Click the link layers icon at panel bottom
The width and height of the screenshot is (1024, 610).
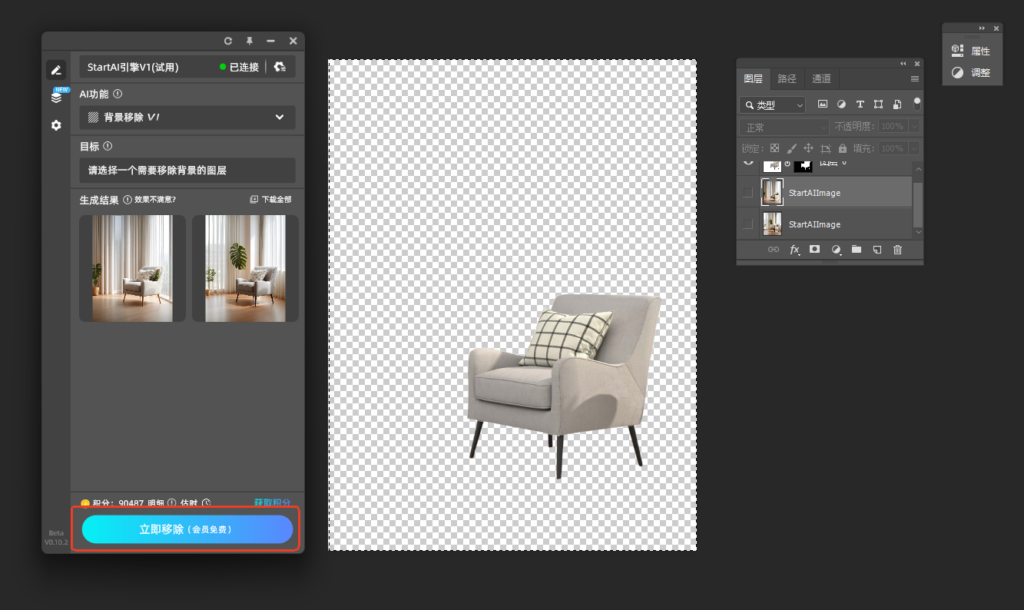(x=773, y=249)
